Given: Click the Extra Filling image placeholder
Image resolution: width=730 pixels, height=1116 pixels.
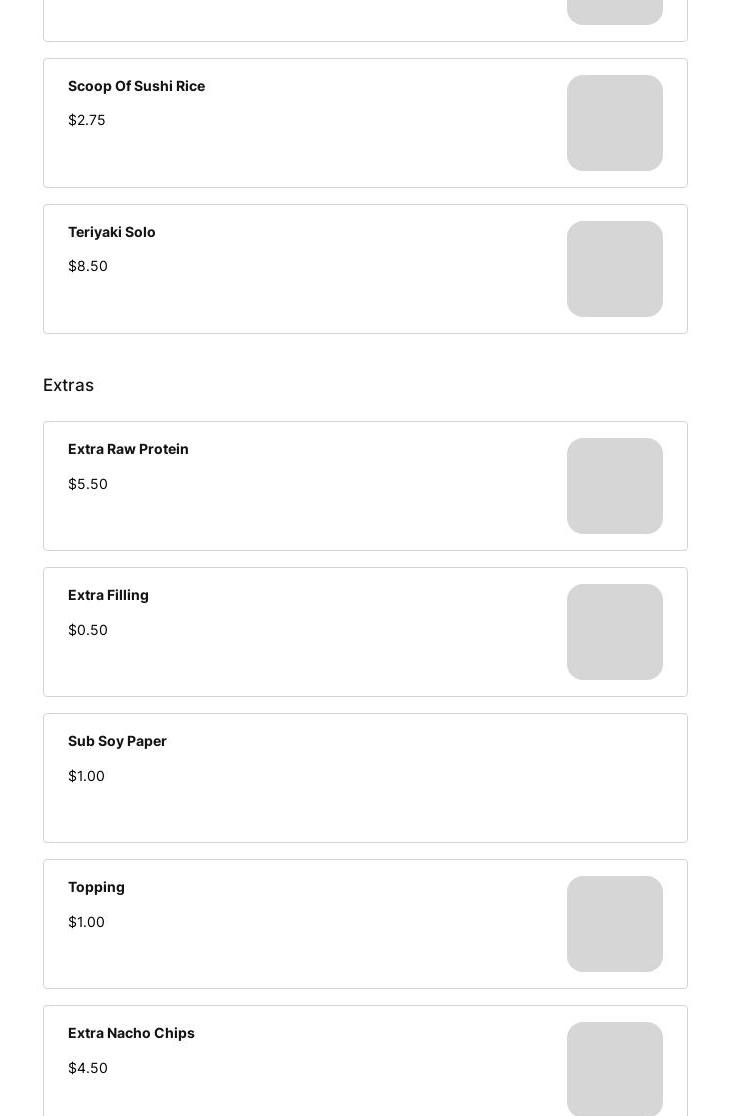Looking at the screenshot, I should click(x=614, y=632).
